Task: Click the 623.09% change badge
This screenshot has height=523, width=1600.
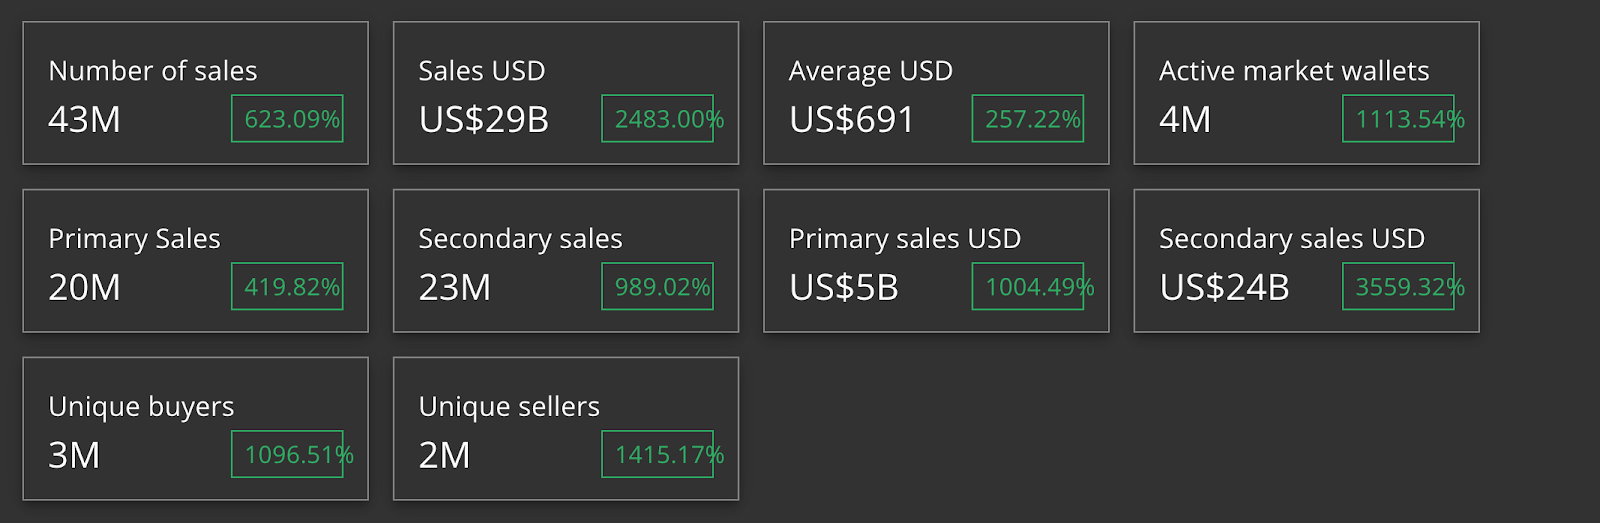Action: (288, 119)
